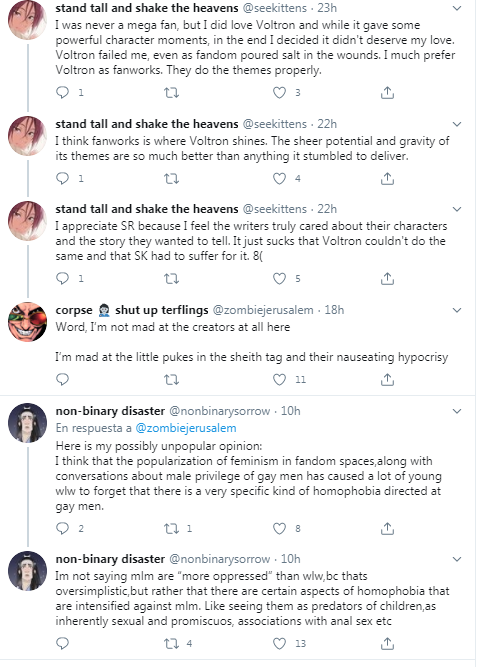Viewport: 481px width, 667px height.
Task: Open the 'corpse shut up terflings' display name
Action: [132, 310]
